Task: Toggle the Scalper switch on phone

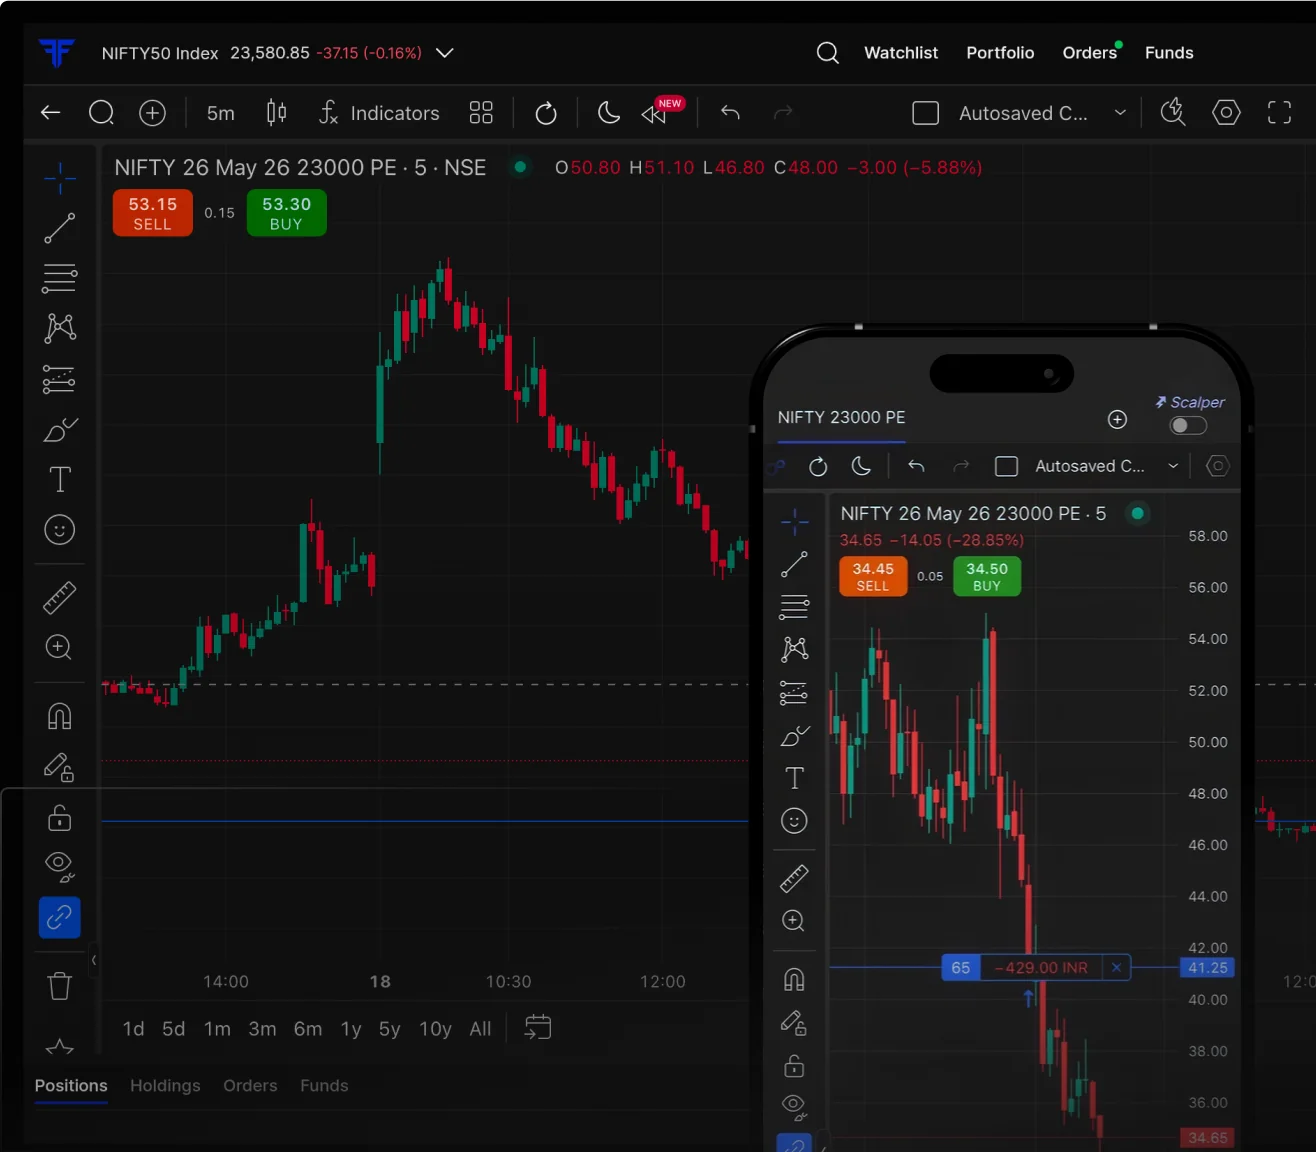Action: tap(1188, 426)
